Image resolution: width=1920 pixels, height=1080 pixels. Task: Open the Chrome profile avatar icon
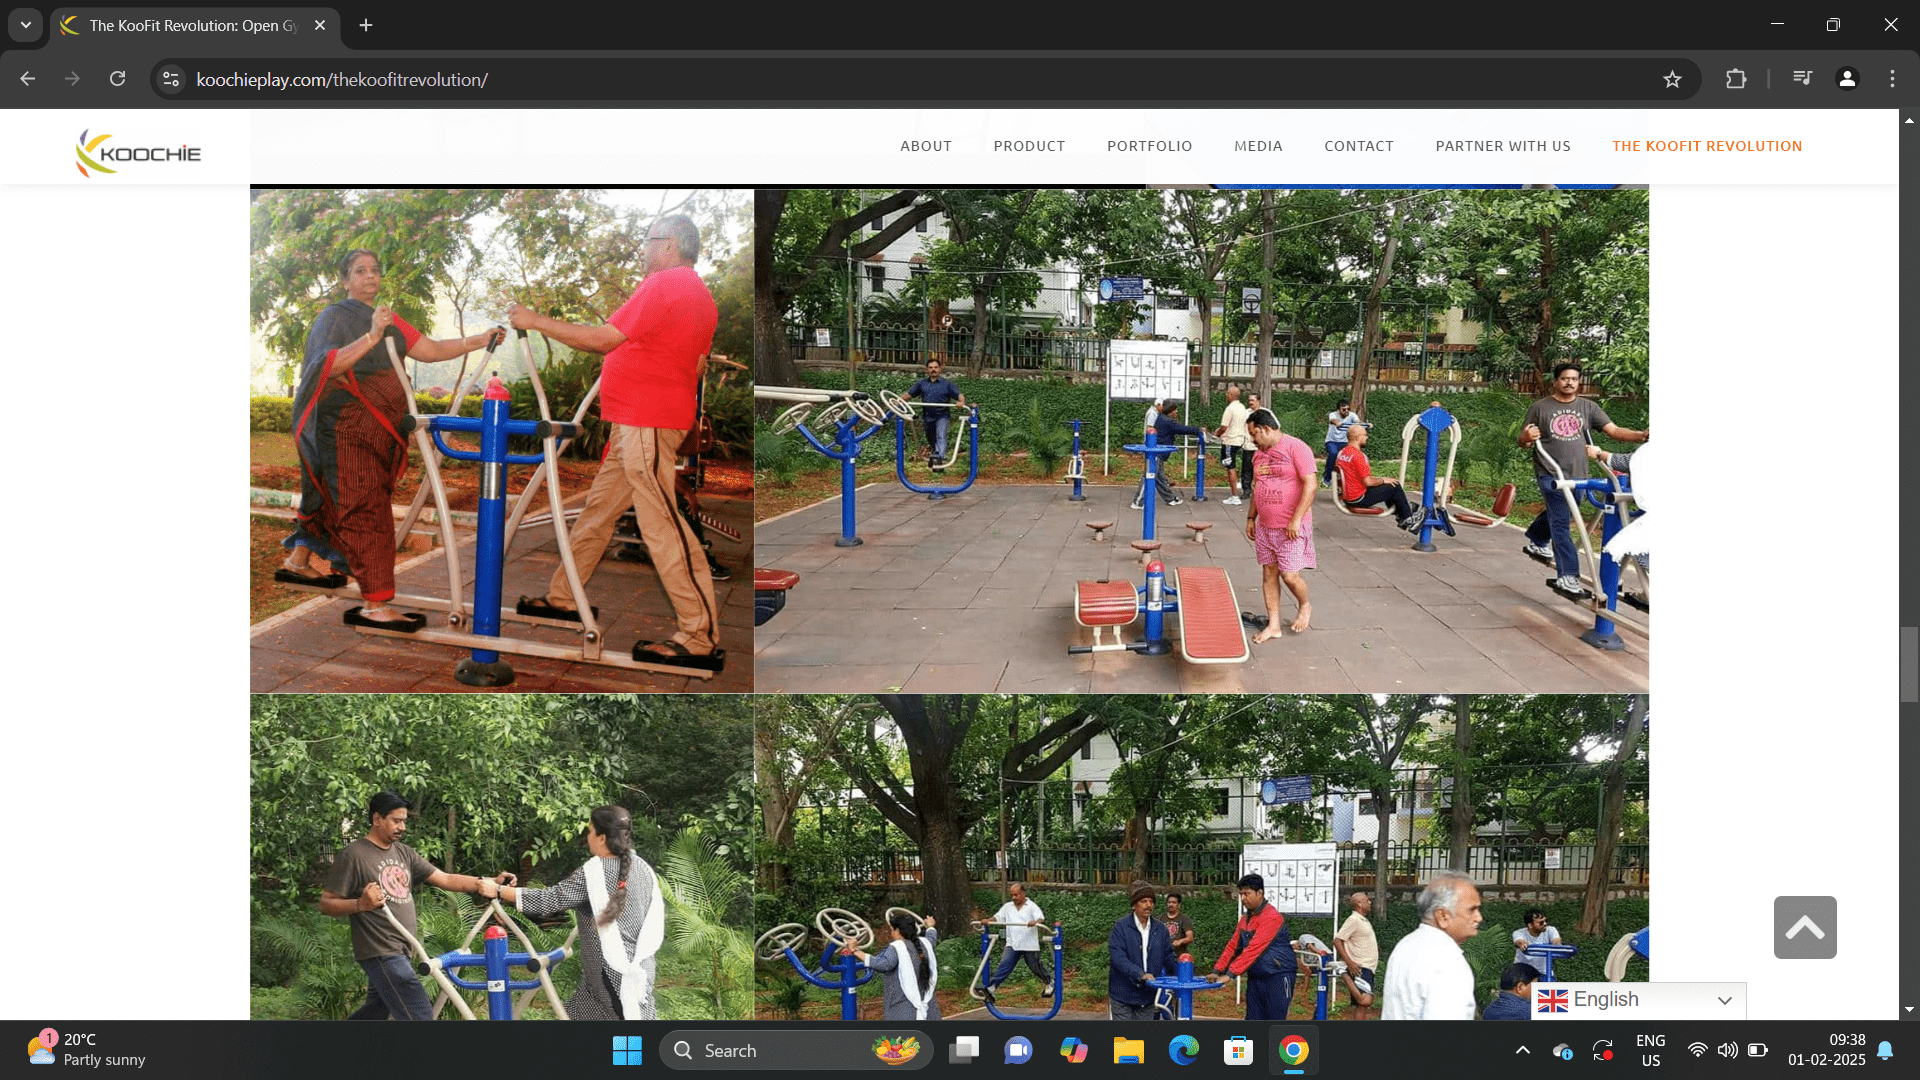coord(1847,79)
